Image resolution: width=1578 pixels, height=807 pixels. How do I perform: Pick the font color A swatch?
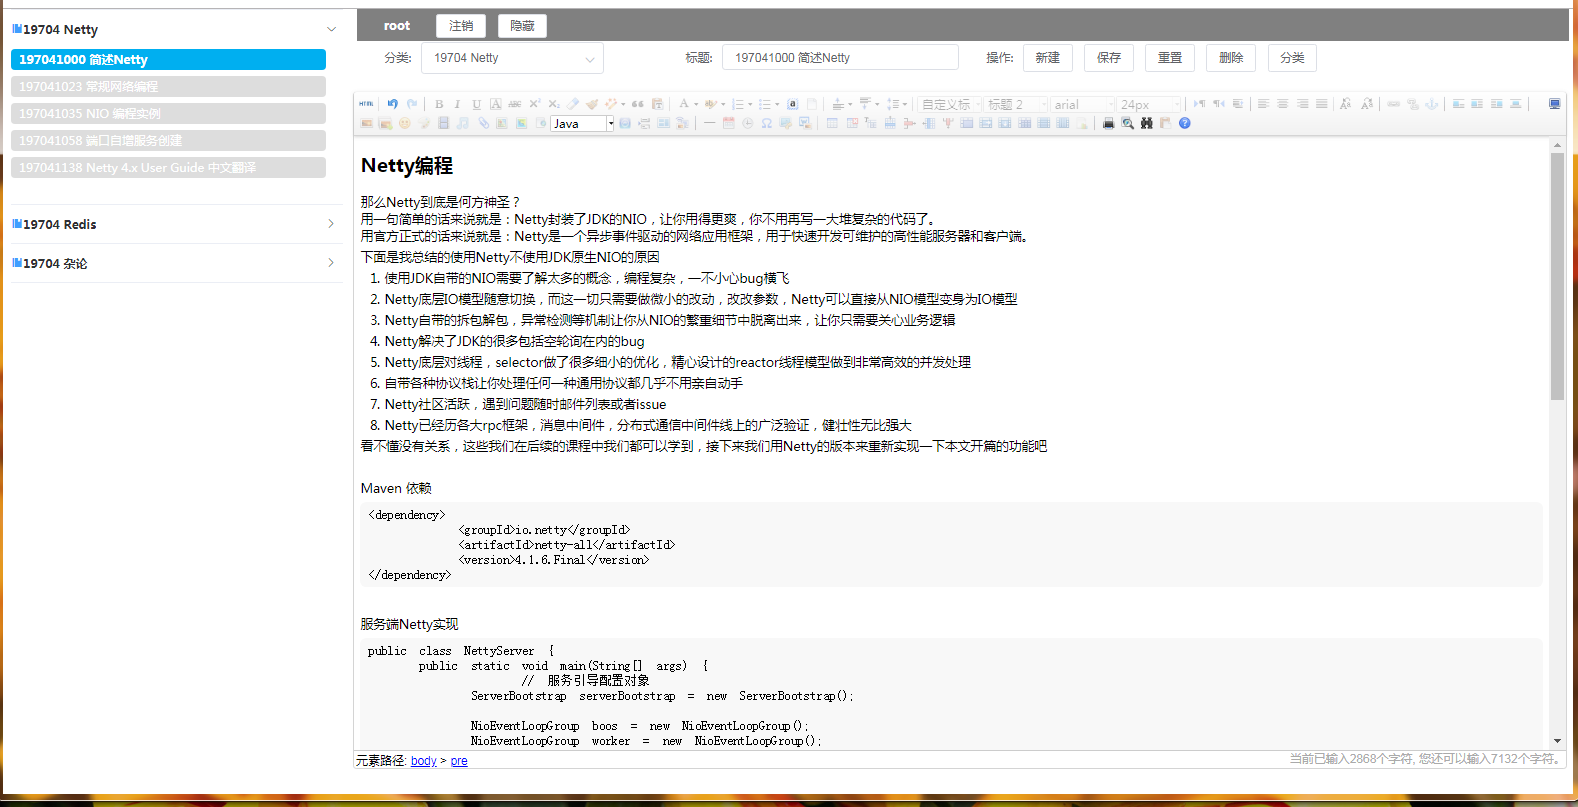pos(684,104)
